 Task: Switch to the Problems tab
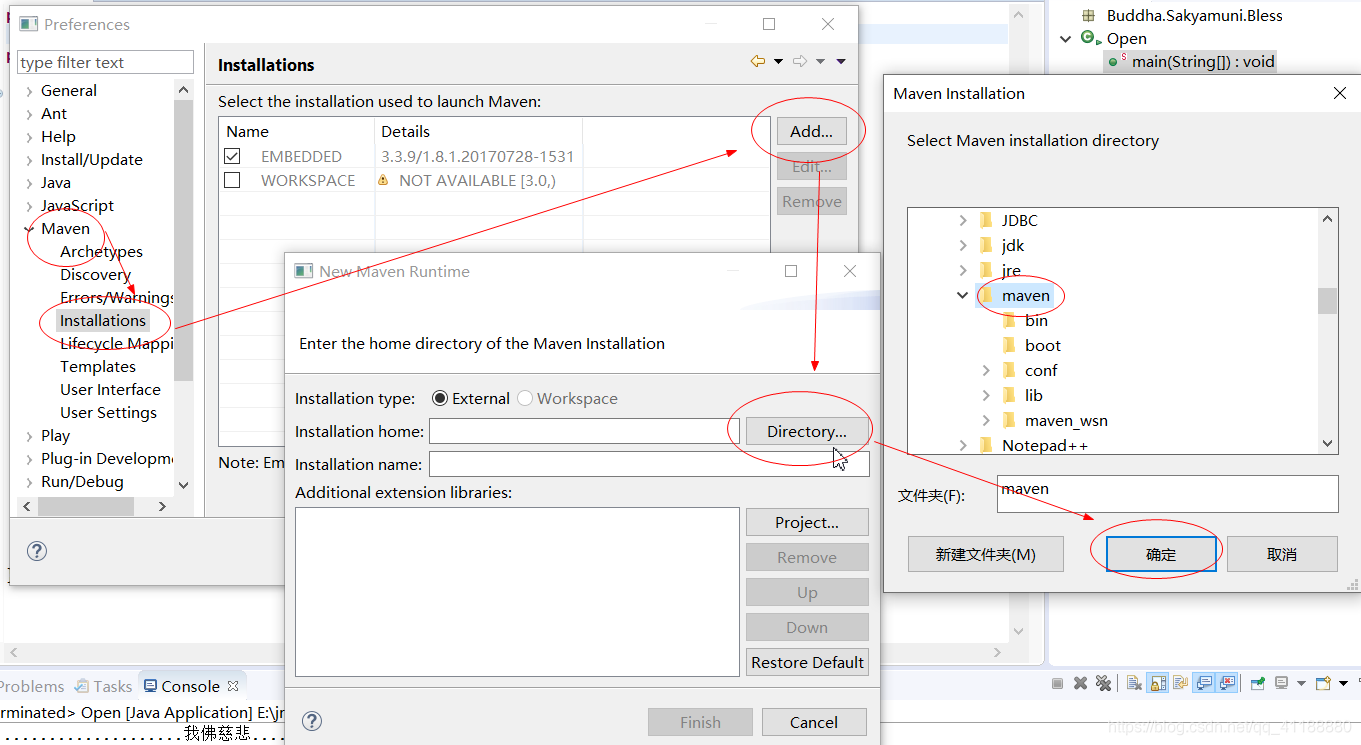click(x=32, y=686)
